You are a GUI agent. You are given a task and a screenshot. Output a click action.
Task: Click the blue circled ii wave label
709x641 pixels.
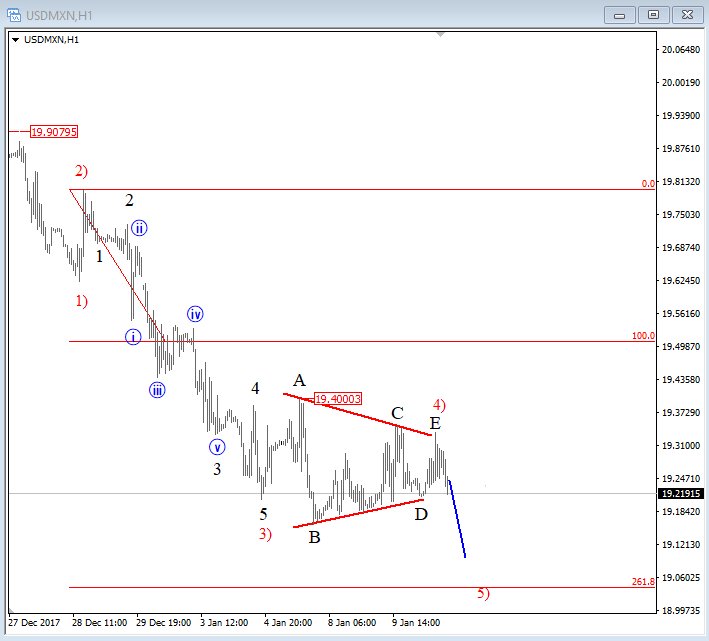tap(139, 228)
